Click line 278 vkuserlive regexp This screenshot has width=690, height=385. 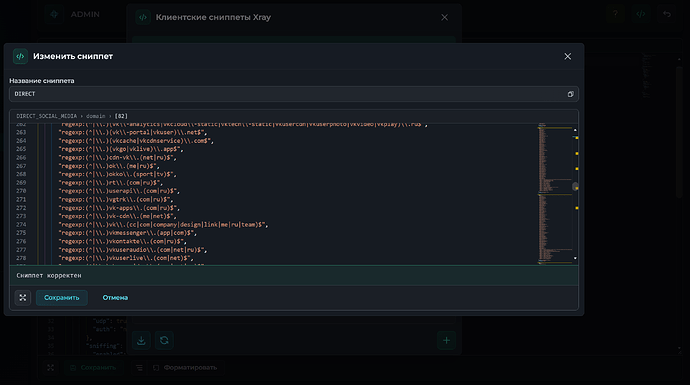pyautogui.click(x=126, y=258)
